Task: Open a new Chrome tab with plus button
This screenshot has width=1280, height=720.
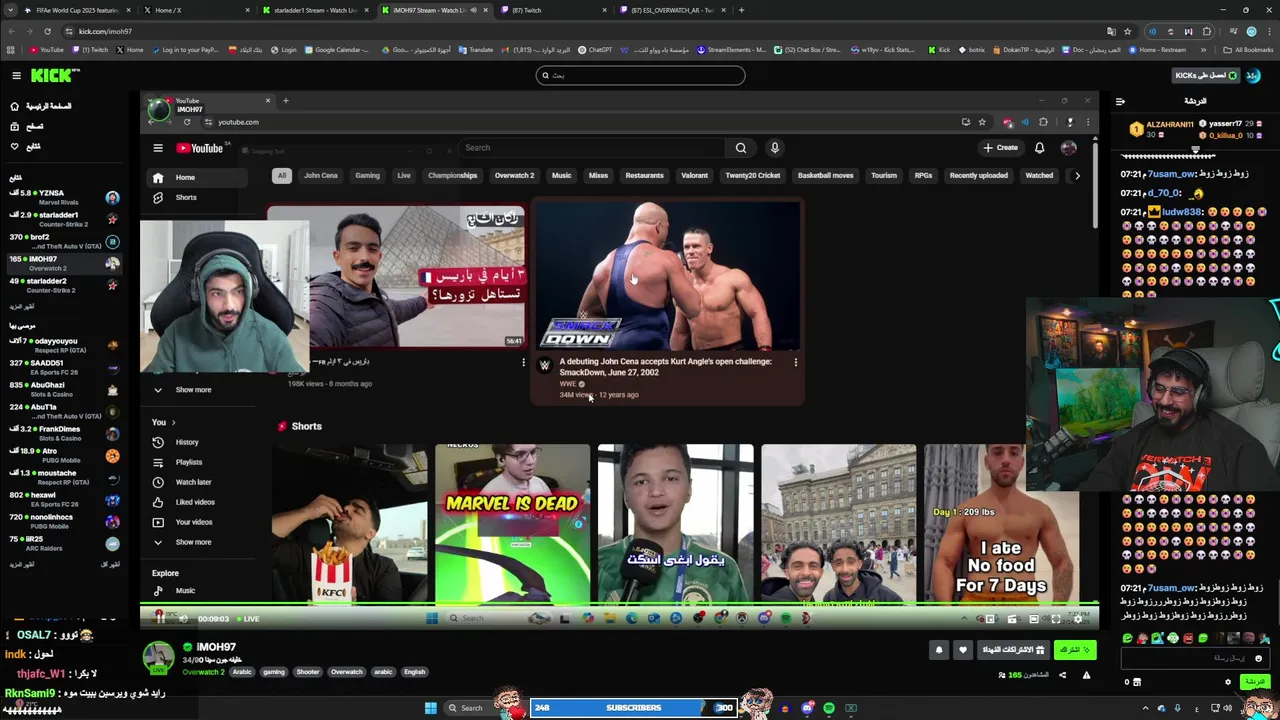Action: pos(741,10)
